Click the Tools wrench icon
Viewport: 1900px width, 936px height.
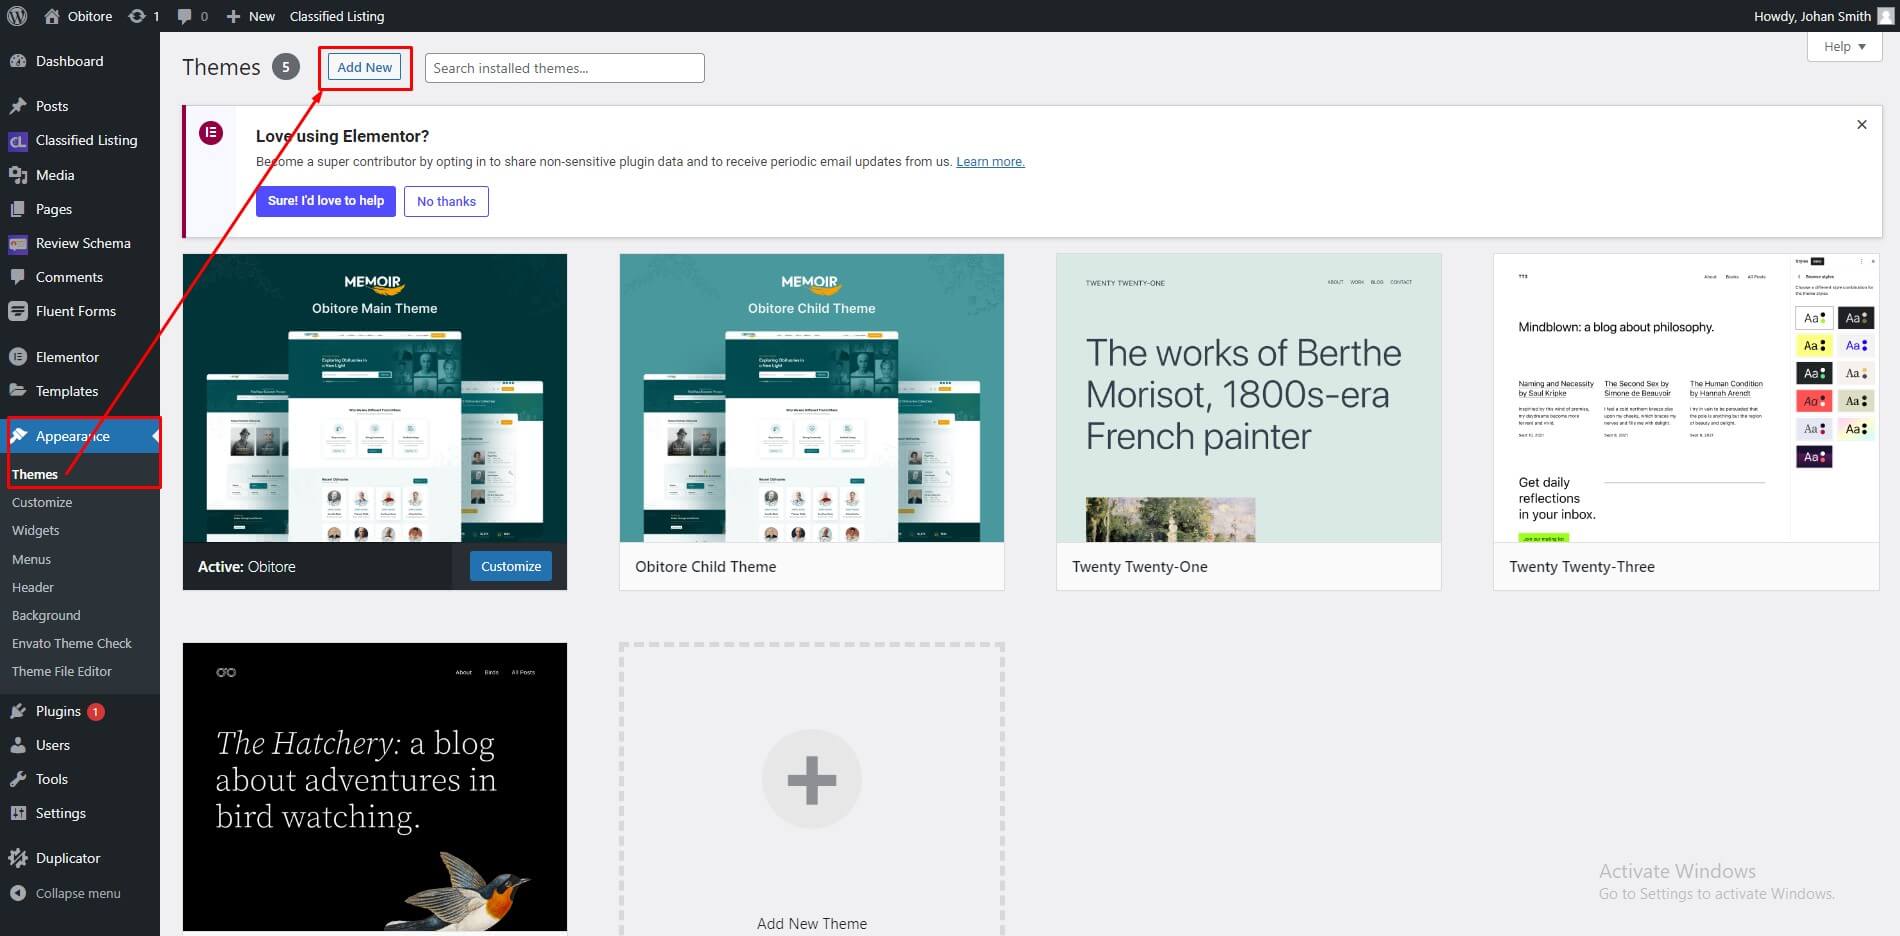[18, 779]
